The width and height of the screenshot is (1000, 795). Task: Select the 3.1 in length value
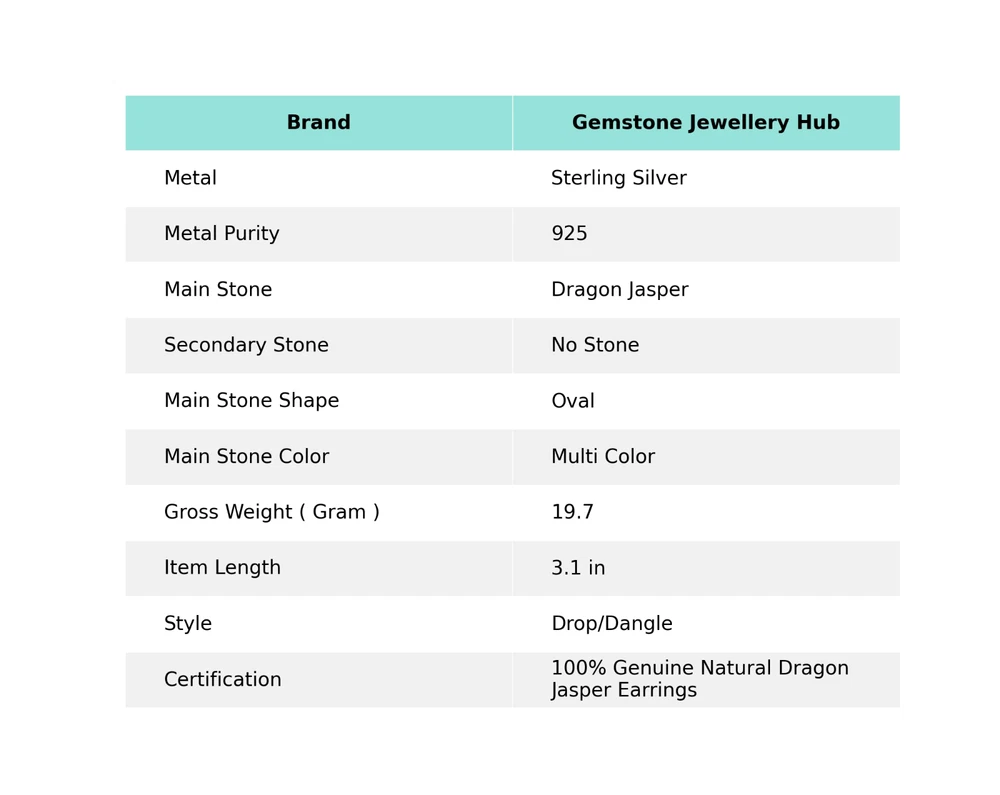[577, 568]
